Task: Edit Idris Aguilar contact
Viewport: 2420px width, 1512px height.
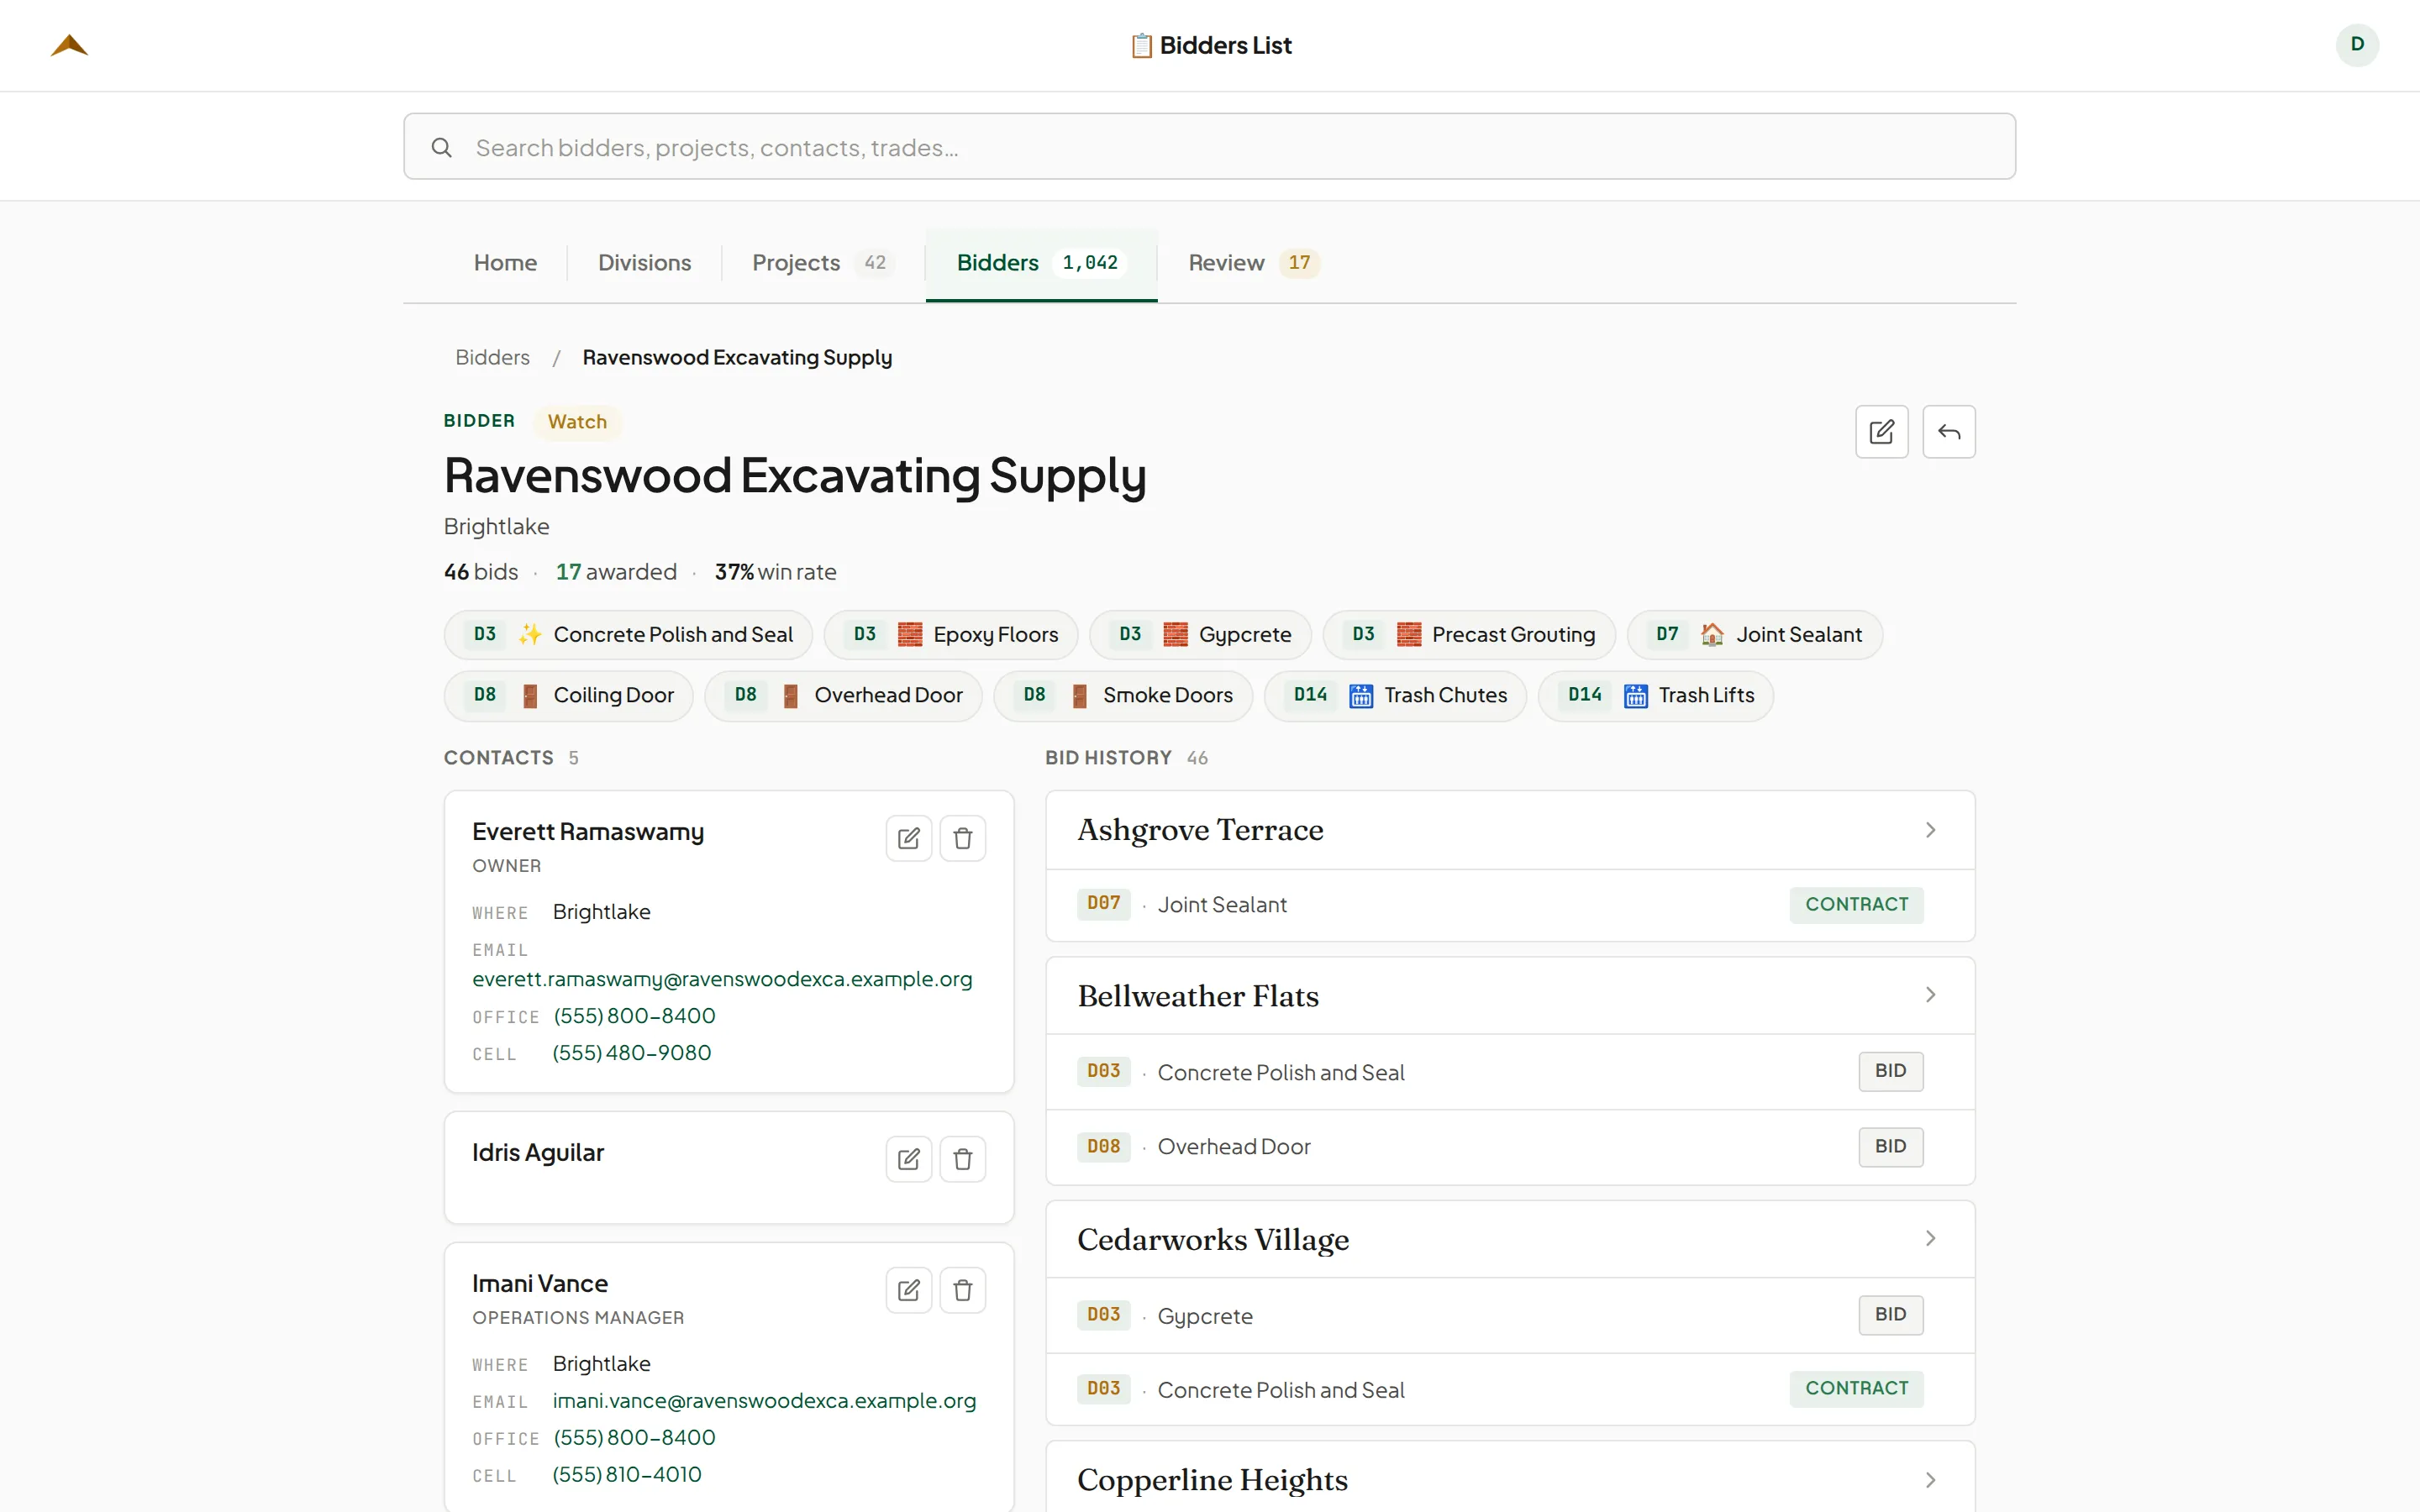Action: click(908, 1159)
